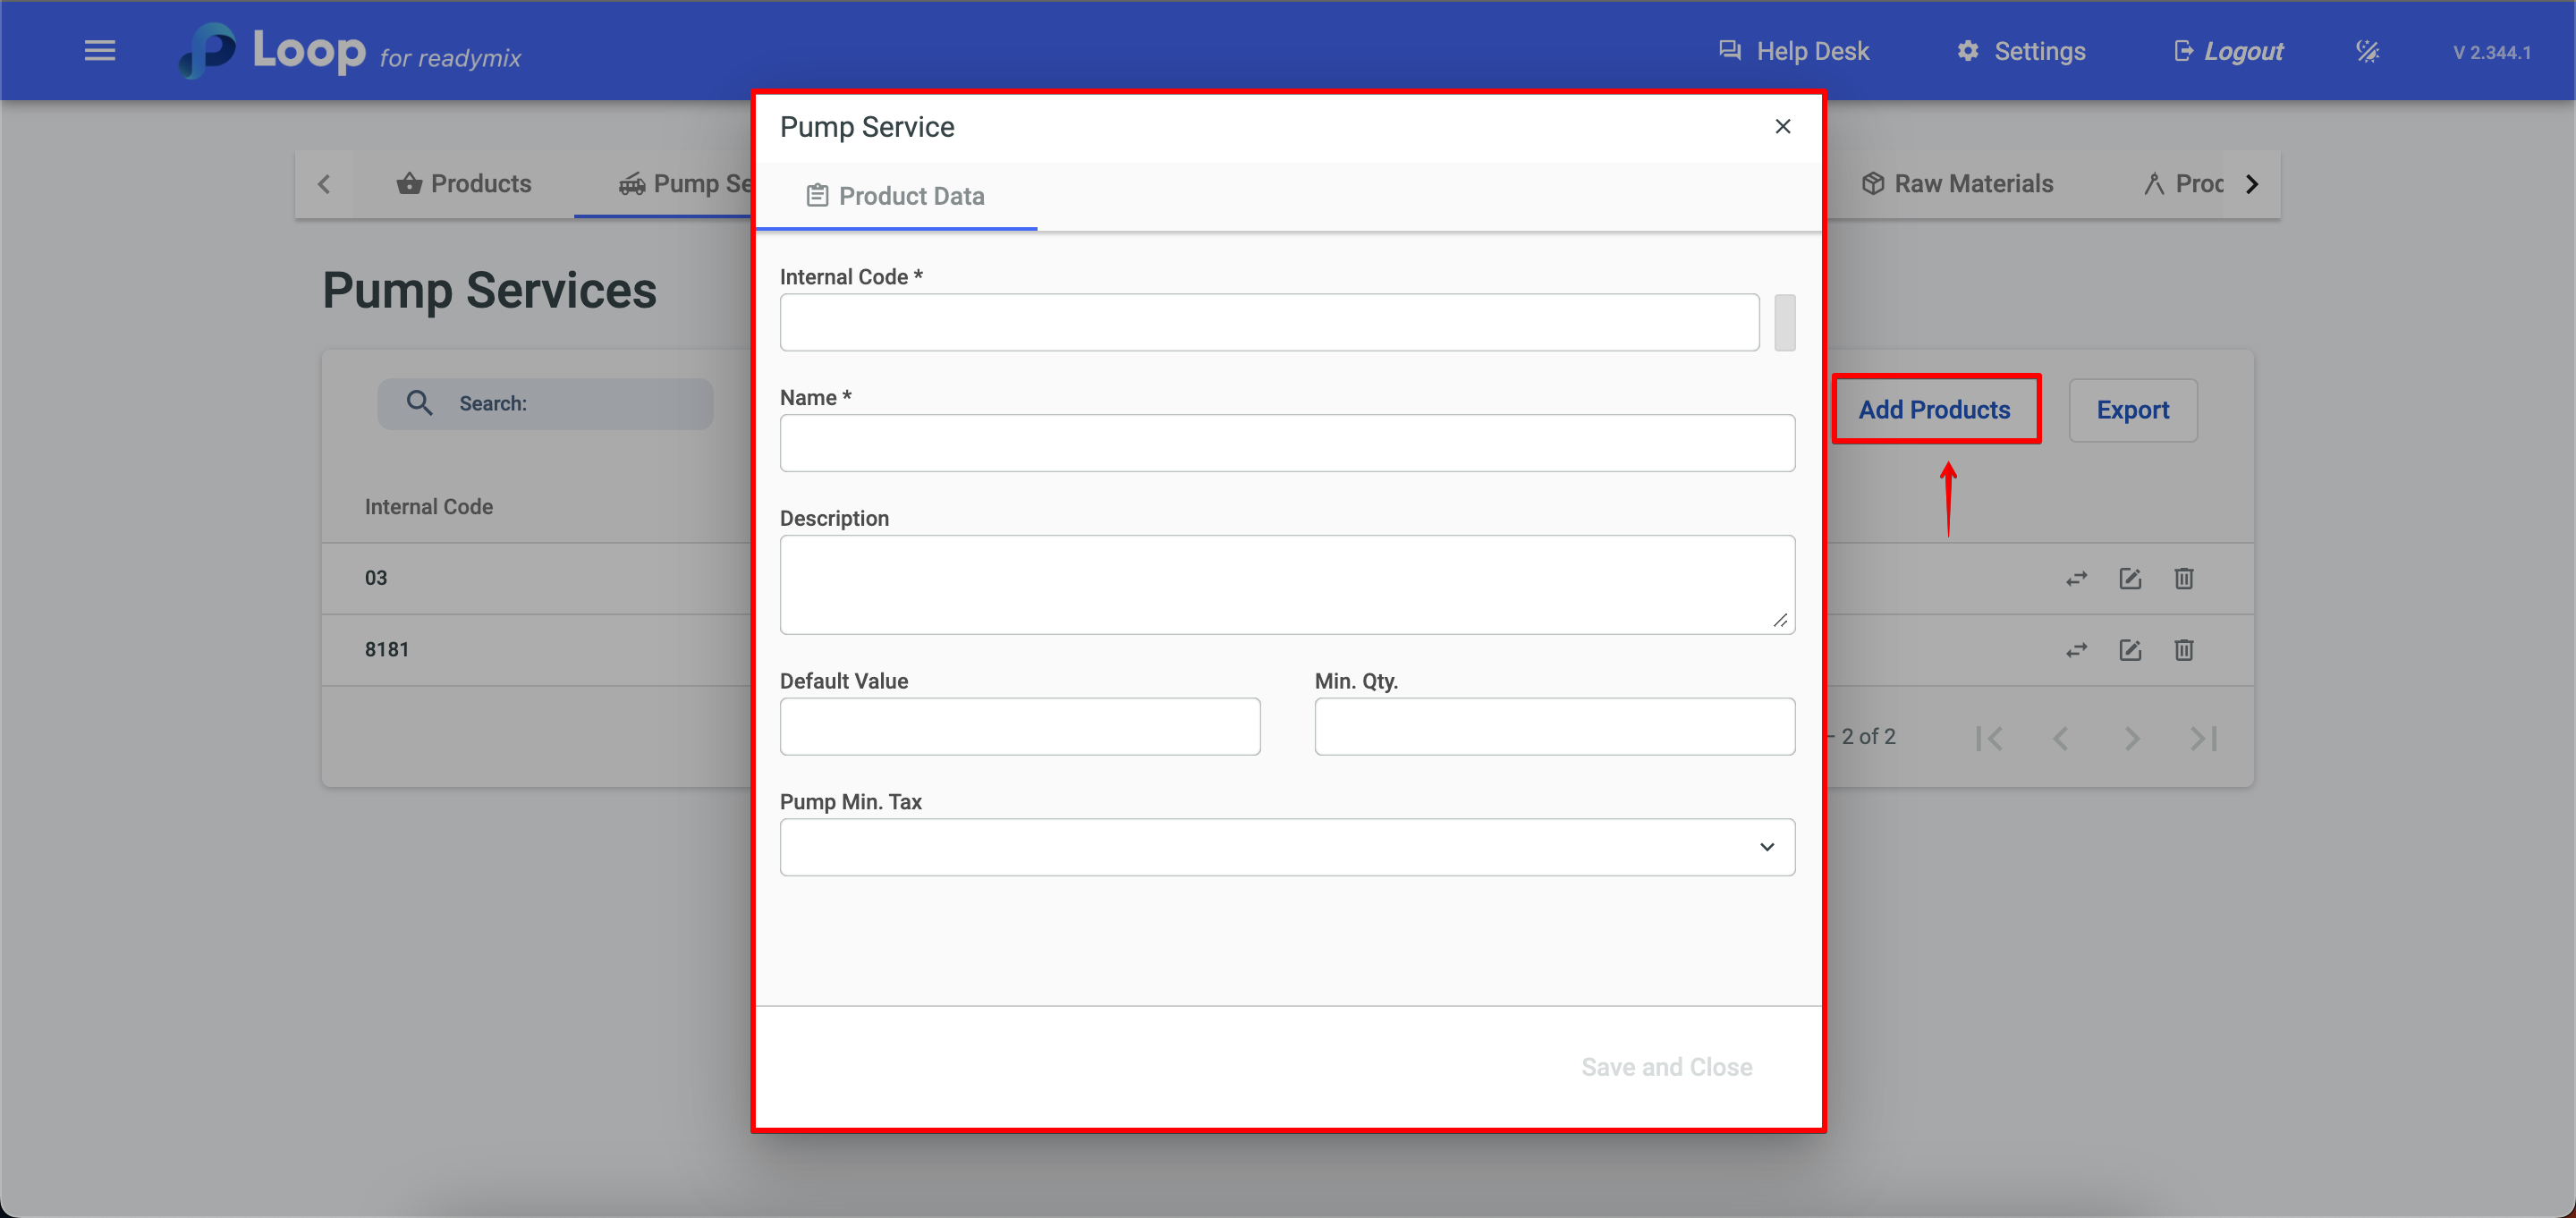2576x1218 pixels.
Task: Click the swap arrows icon for row 03
Action: (x=2076, y=578)
